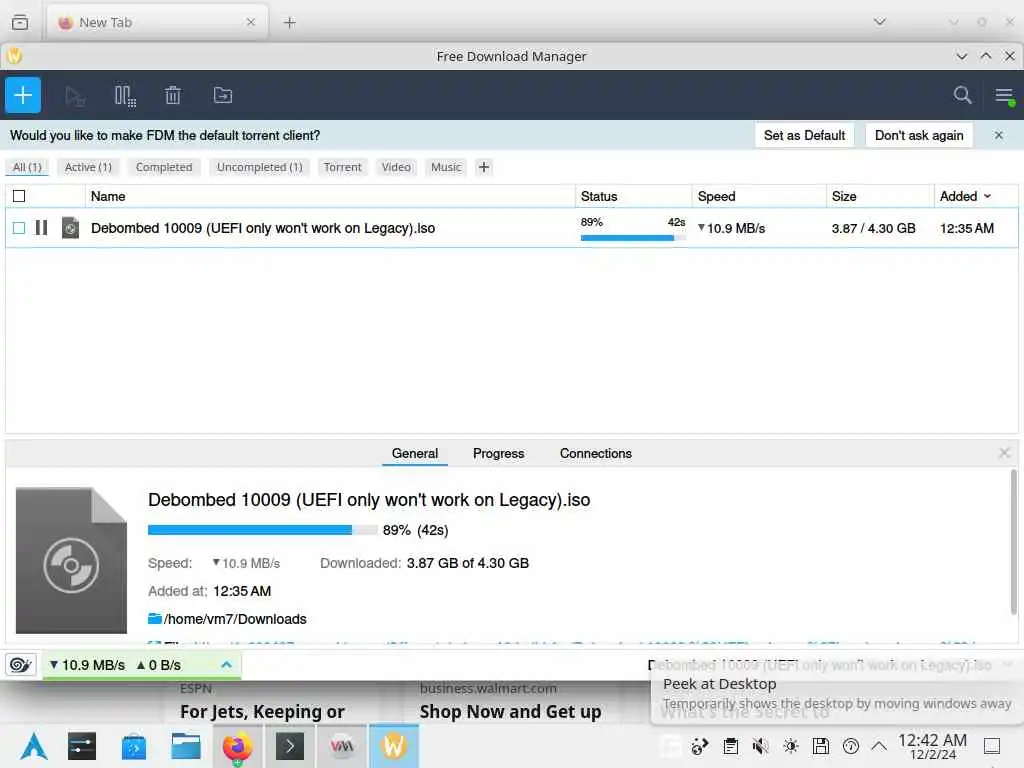Image resolution: width=1024 pixels, height=768 pixels.
Task: Sort by the Name column header
Action: pos(330,196)
